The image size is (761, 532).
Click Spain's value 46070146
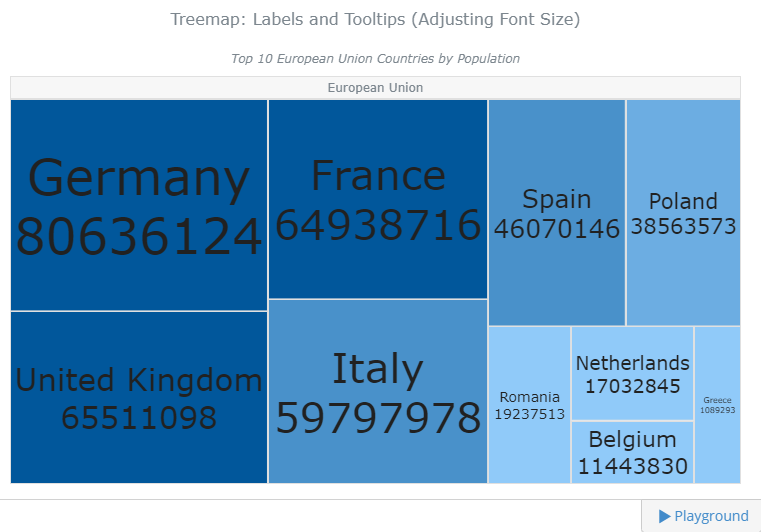[557, 229]
